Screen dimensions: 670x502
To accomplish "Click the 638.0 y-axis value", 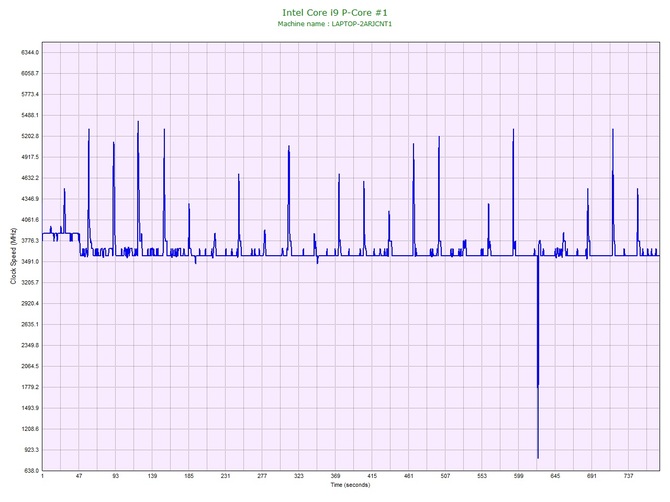I will tap(31, 471).
